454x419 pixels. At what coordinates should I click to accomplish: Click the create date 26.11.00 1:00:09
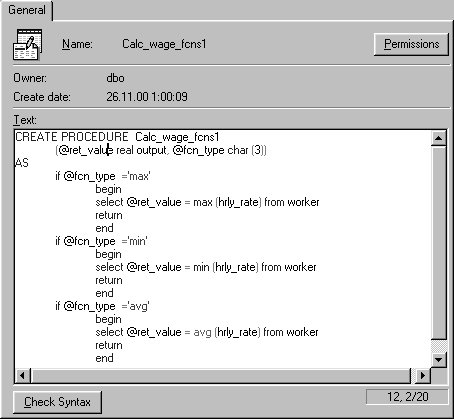click(x=147, y=97)
